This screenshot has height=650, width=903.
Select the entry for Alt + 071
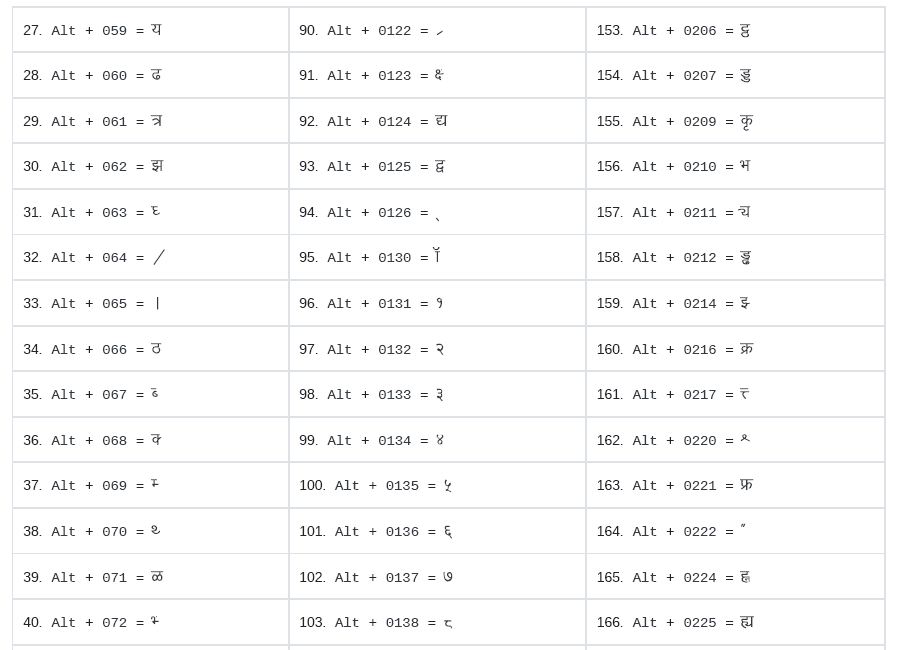150,577
